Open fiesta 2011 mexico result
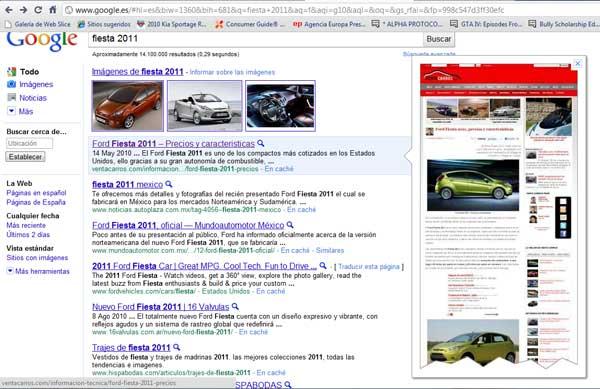Image resolution: width=600 pixels, height=389 pixels. 127,184
